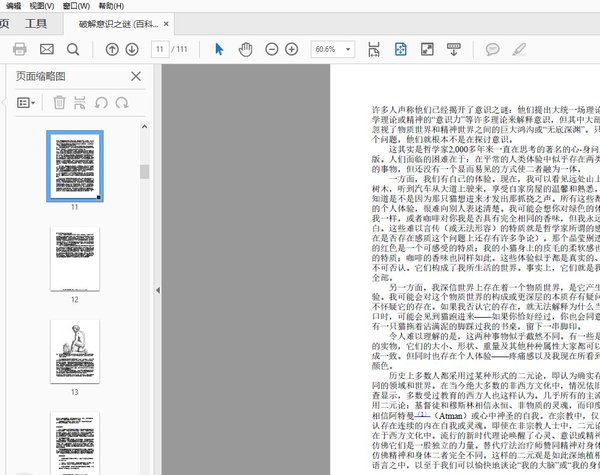Enter full screen mode icon
This screenshot has height=475, width=600.
pyautogui.click(x=427, y=49)
